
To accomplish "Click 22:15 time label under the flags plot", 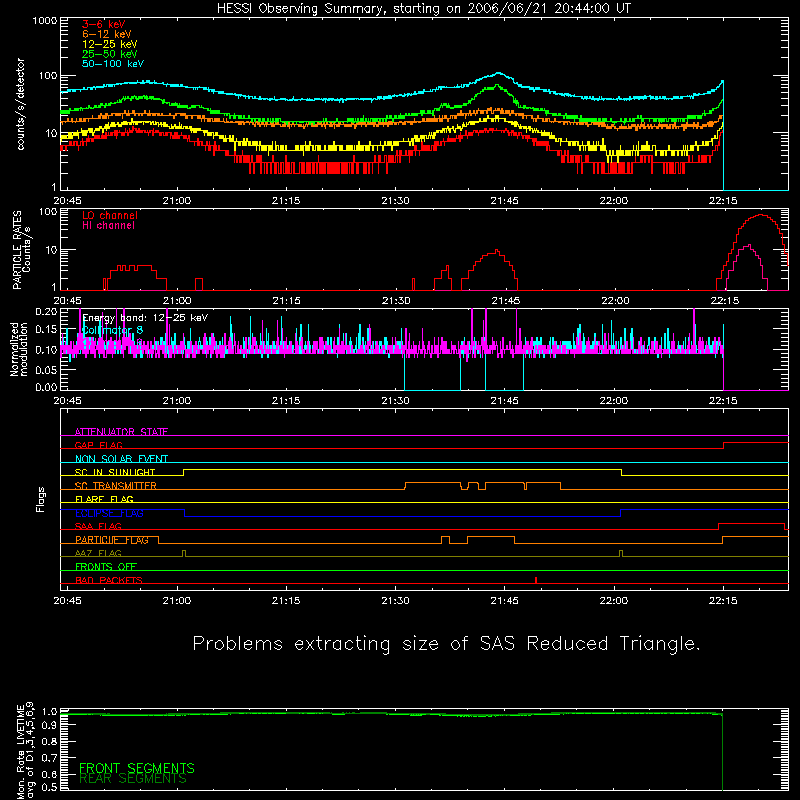I will pyautogui.click(x=723, y=601).
